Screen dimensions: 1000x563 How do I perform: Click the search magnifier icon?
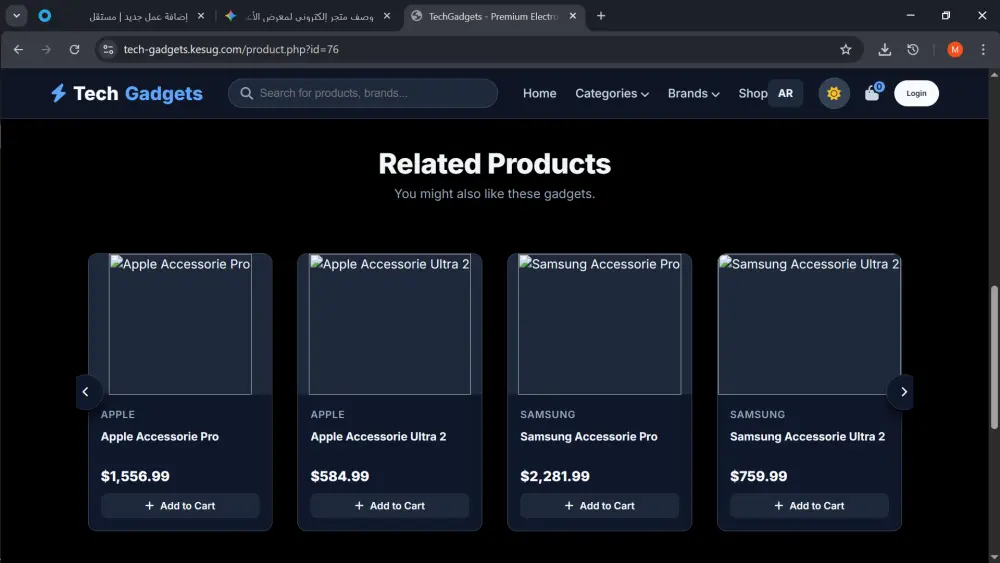(246, 93)
